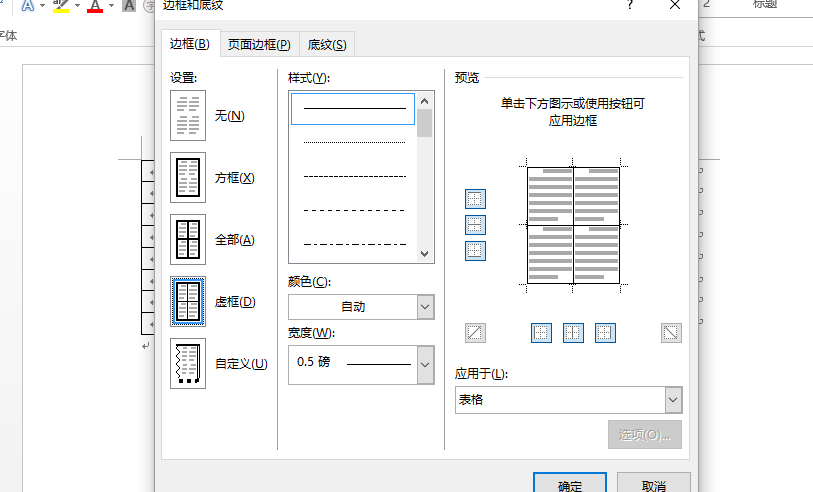This screenshot has height=492, width=813.
Task: Open the 页面边框(P) tab
Action: tap(259, 45)
